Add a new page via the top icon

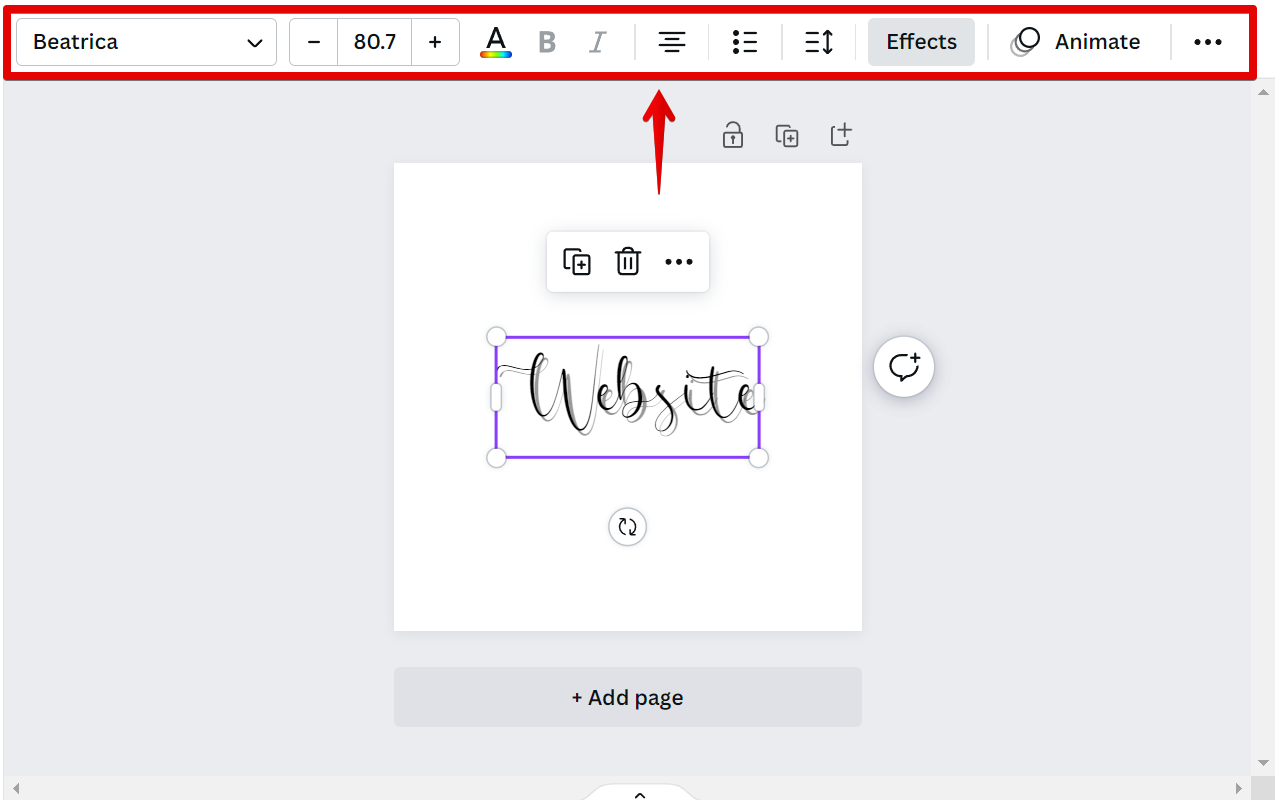841,135
